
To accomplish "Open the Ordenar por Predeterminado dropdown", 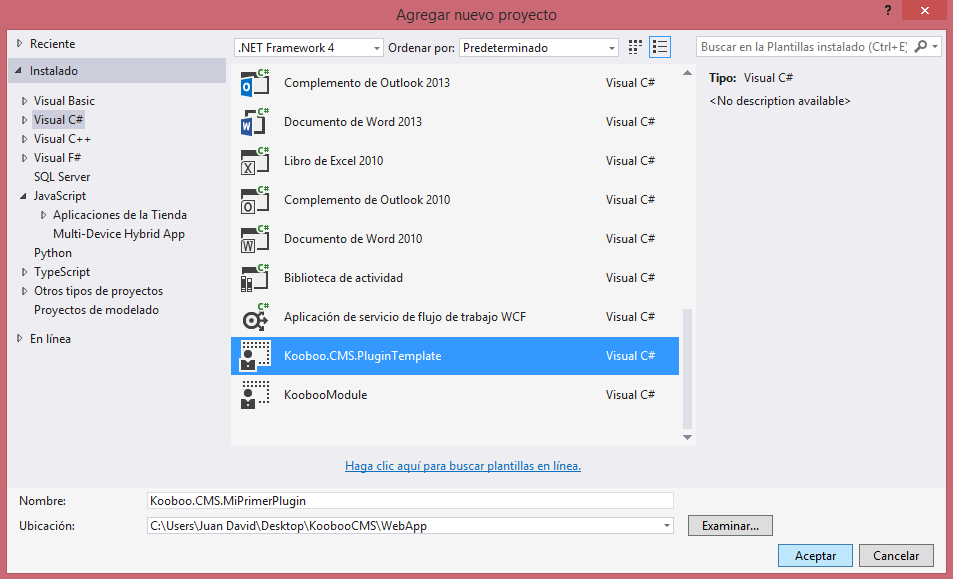I will click(x=539, y=47).
